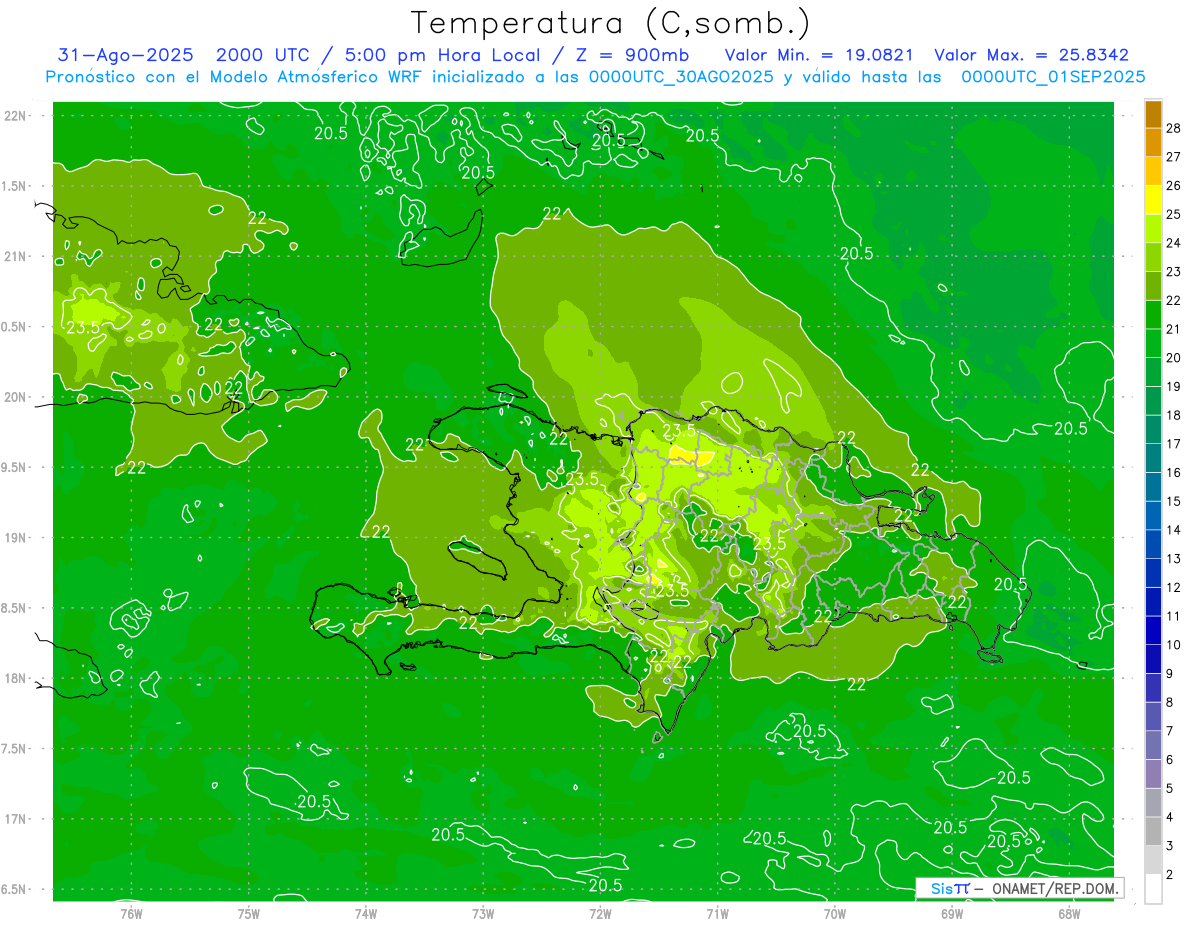Pick colorbar swatch between 23 and 24

click(x=1153, y=258)
